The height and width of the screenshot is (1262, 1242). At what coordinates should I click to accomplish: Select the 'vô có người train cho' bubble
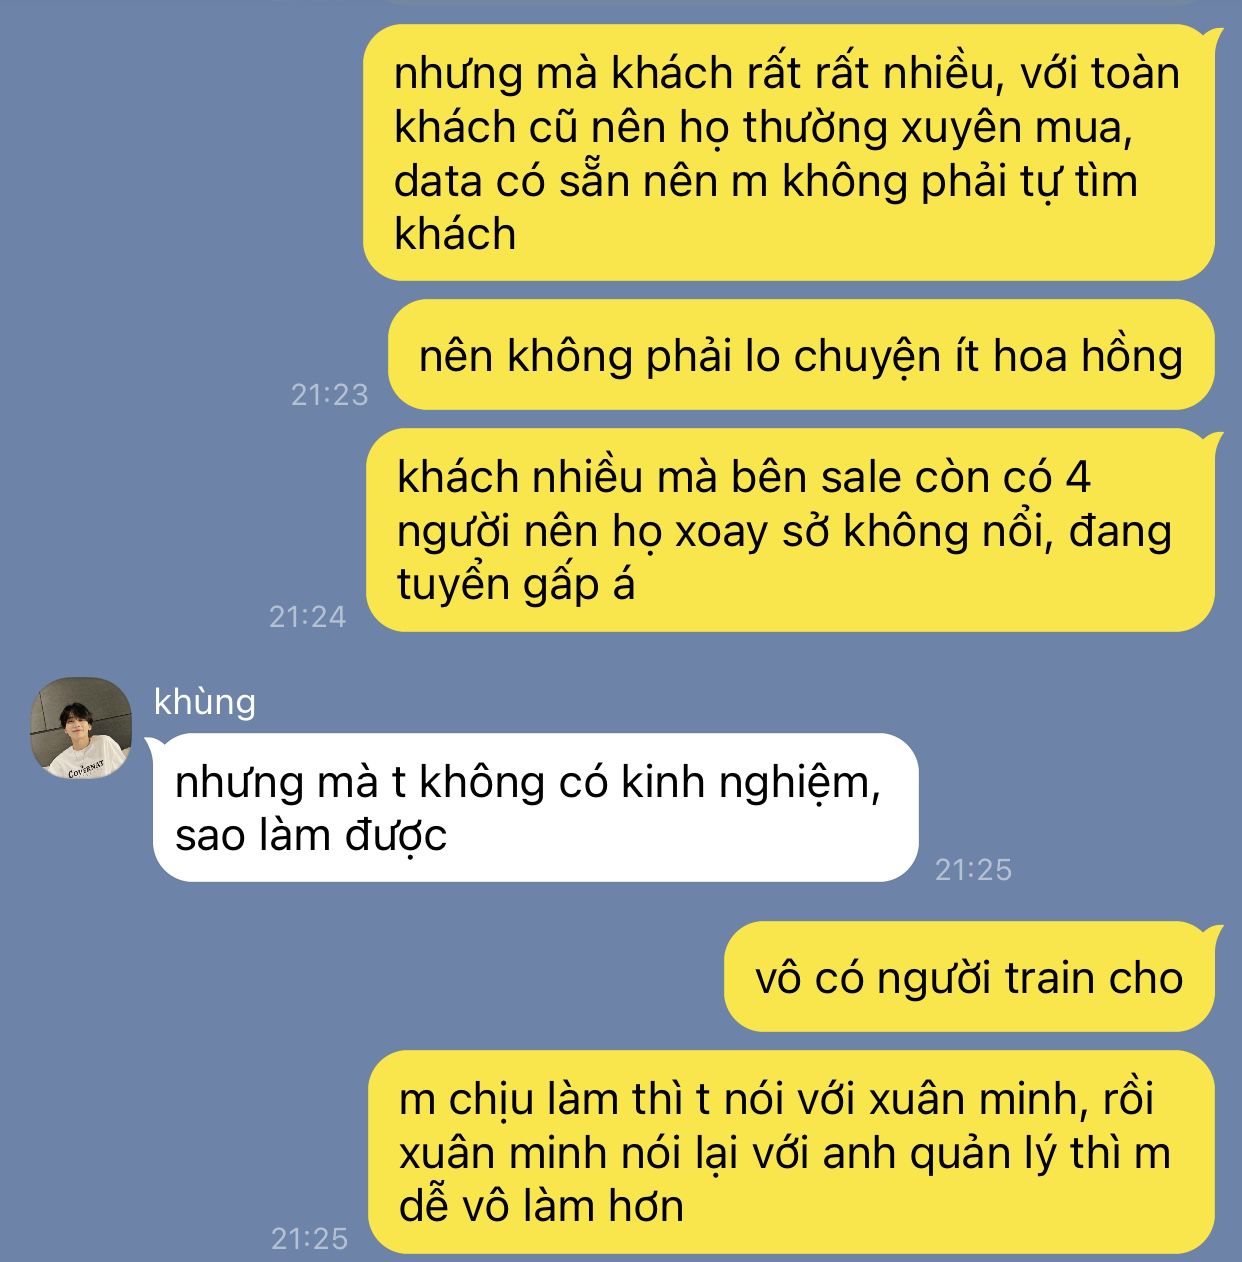coord(970,977)
